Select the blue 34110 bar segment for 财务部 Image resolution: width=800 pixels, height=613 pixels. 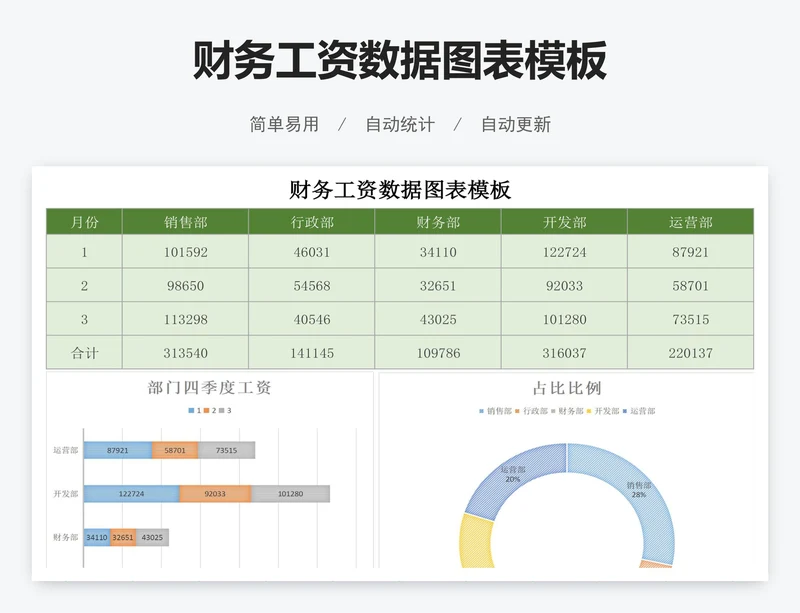point(97,537)
